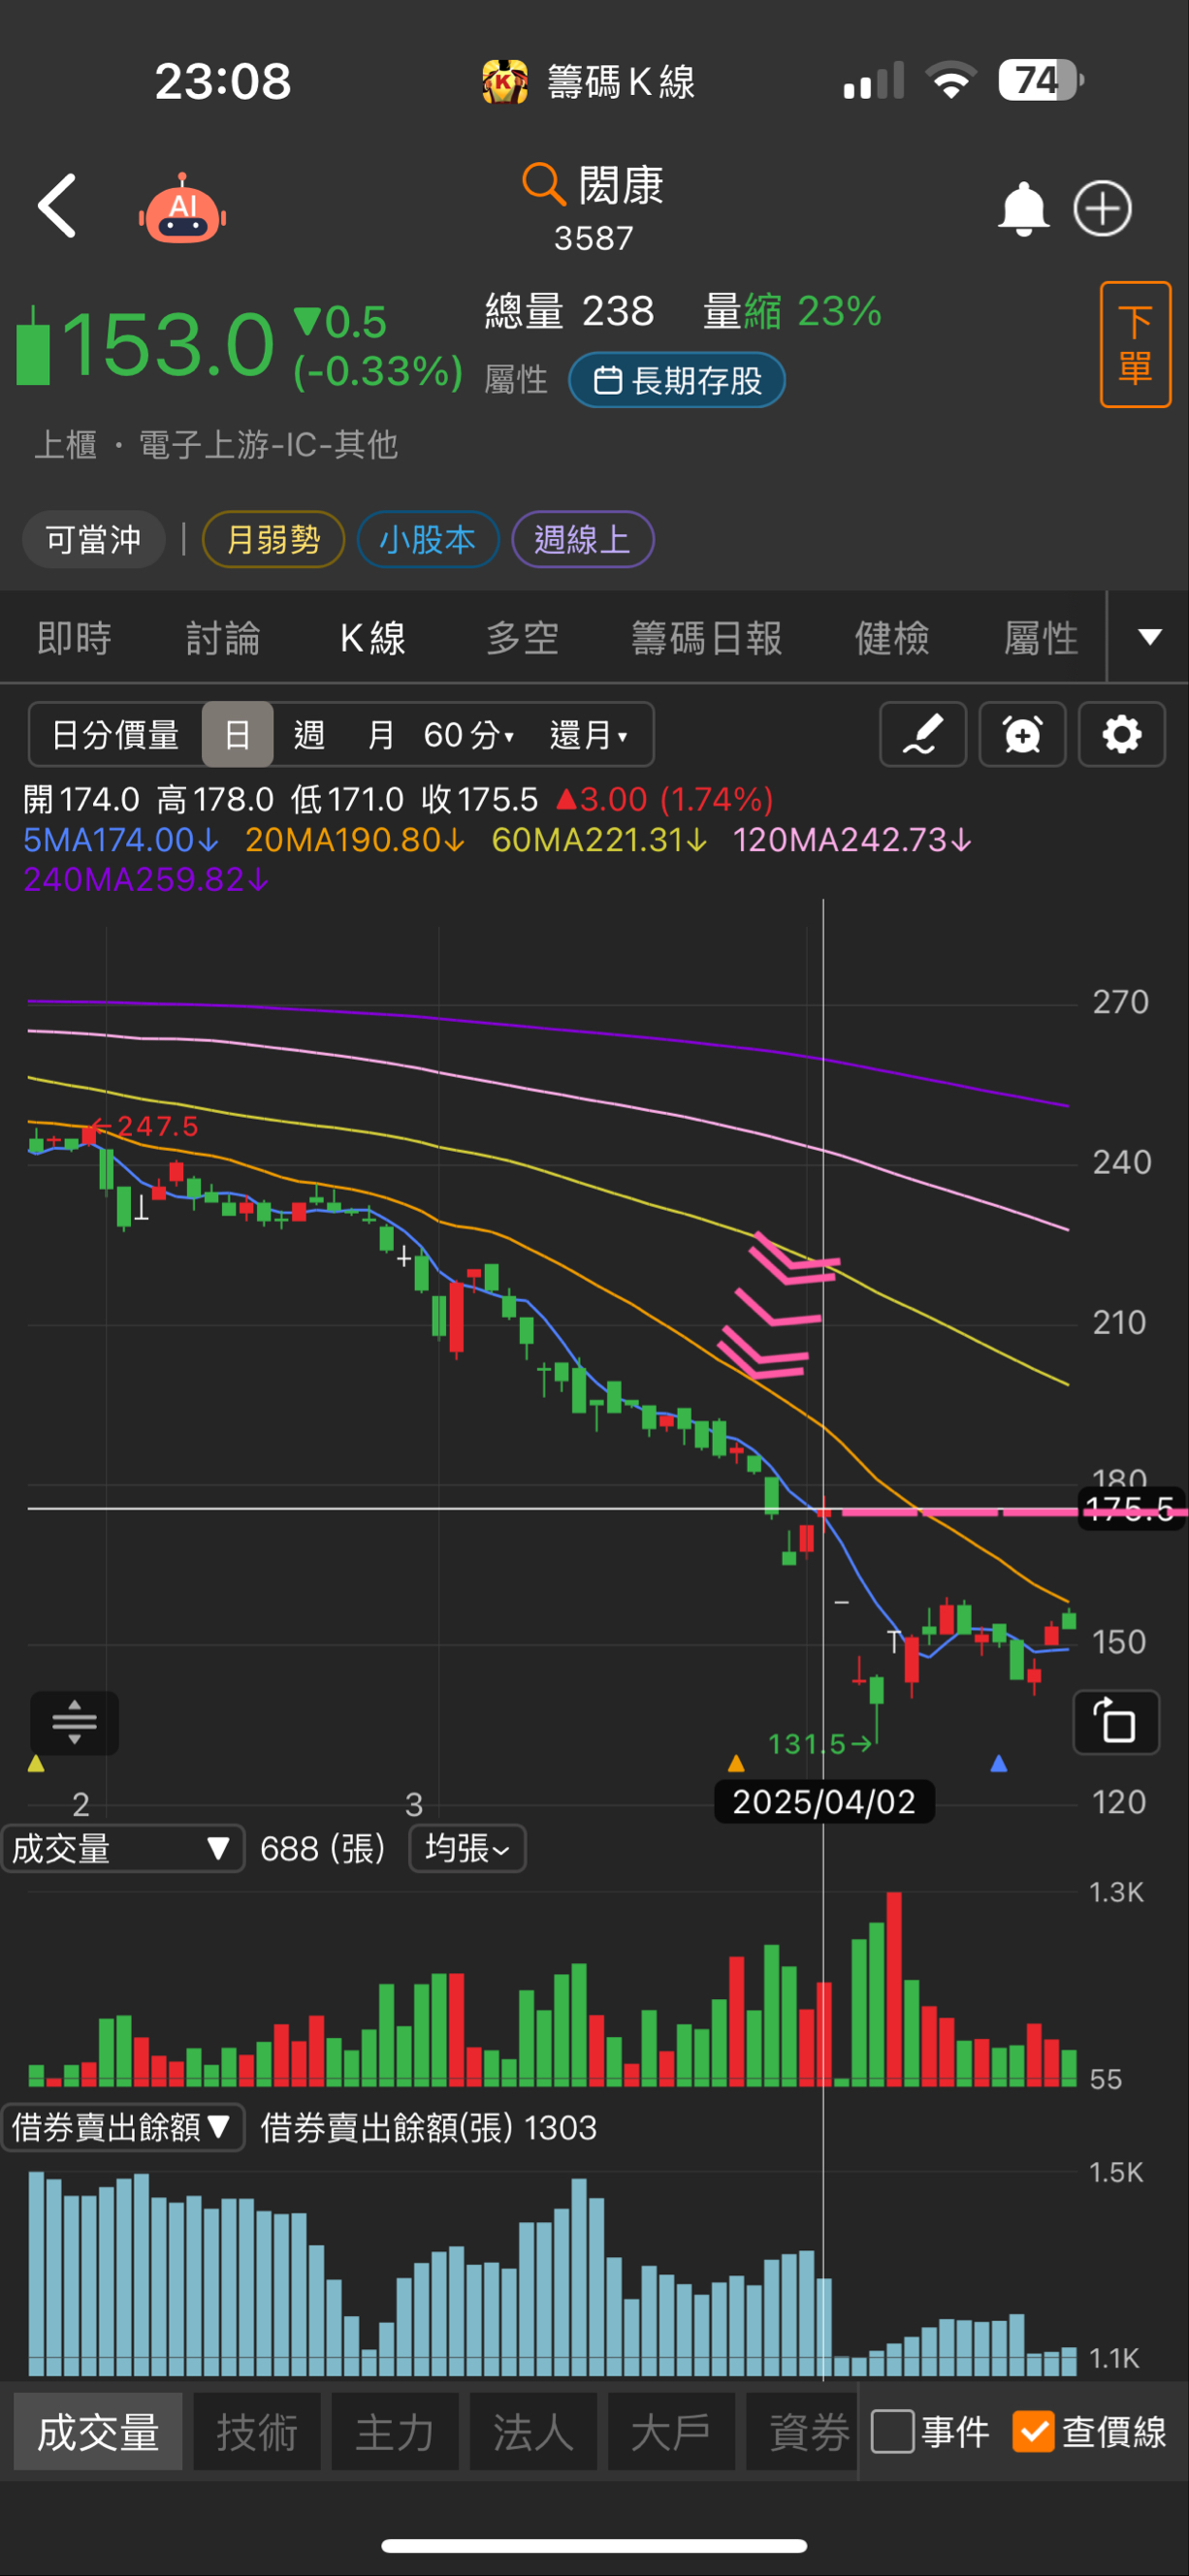Select daily 日 period
Screen dimensions: 1189x2576
coord(237,735)
